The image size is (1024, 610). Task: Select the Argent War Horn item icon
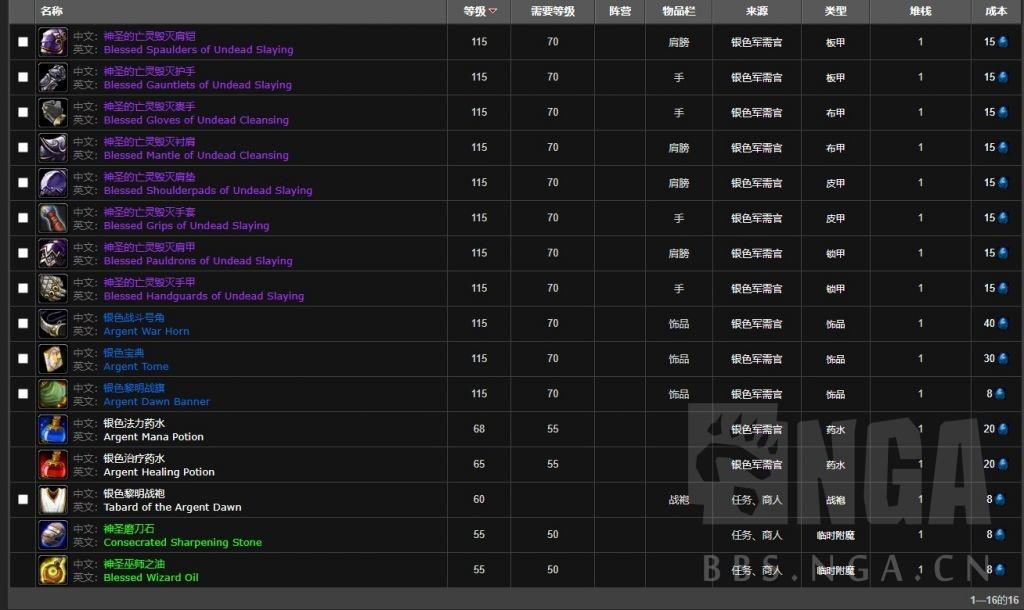tap(53, 324)
